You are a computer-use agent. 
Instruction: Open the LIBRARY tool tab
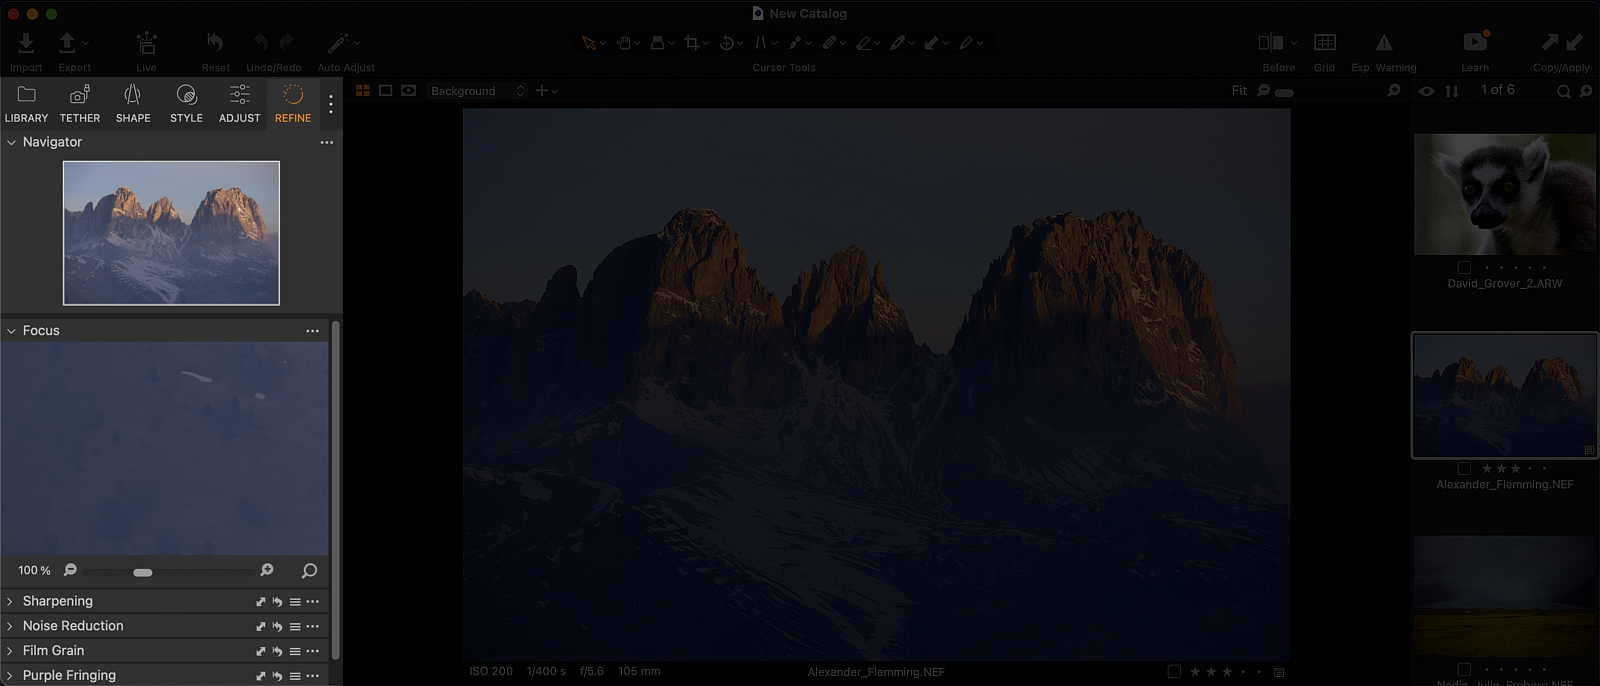tap(26, 103)
